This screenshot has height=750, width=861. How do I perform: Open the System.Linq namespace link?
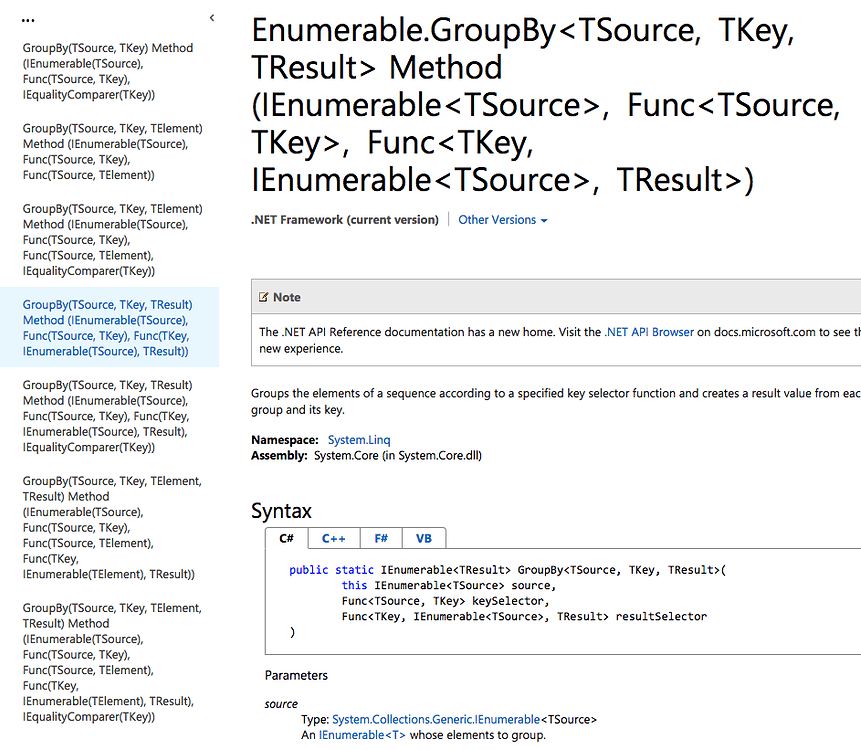pyautogui.click(x=358, y=438)
